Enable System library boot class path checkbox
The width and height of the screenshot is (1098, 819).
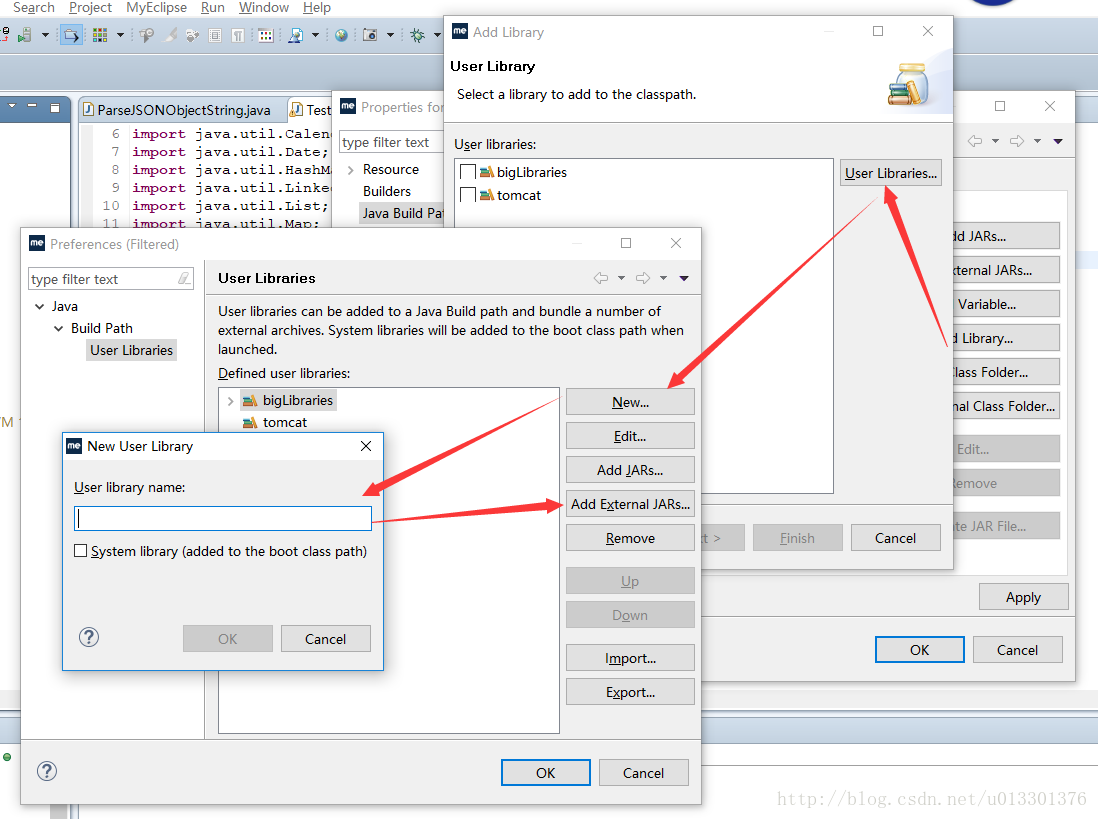click(x=81, y=551)
